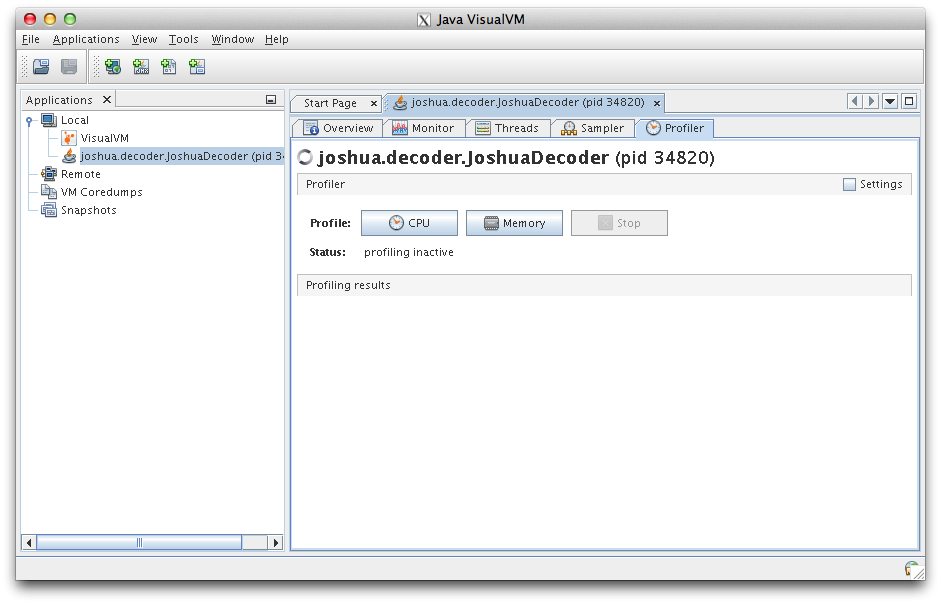Open the Applications menu
The width and height of the screenshot is (941, 604).
[x=86, y=40]
